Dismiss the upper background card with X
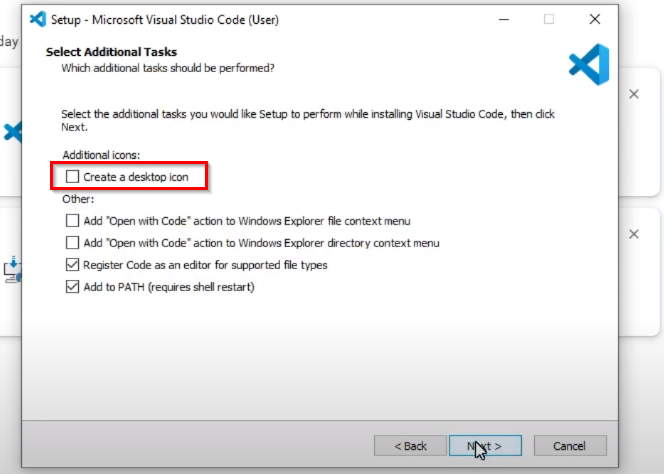 (633, 94)
